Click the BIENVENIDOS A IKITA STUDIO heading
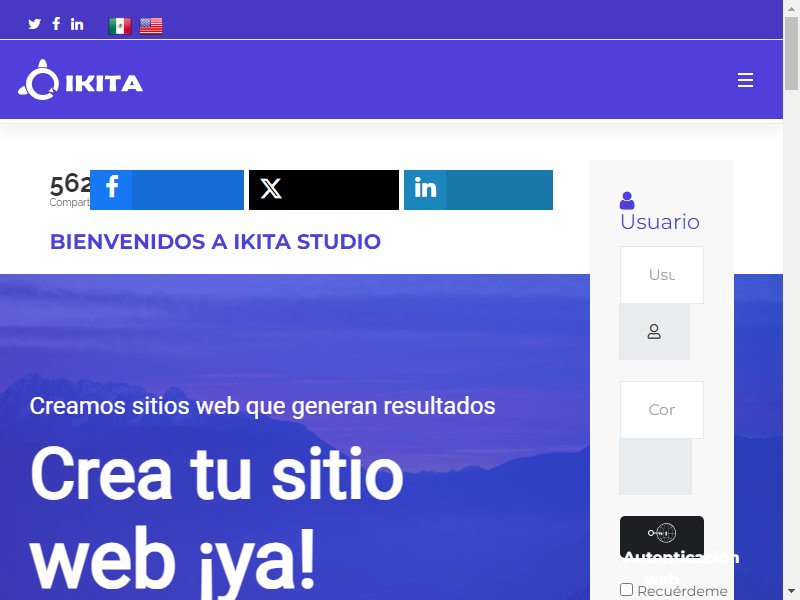 tap(215, 242)
